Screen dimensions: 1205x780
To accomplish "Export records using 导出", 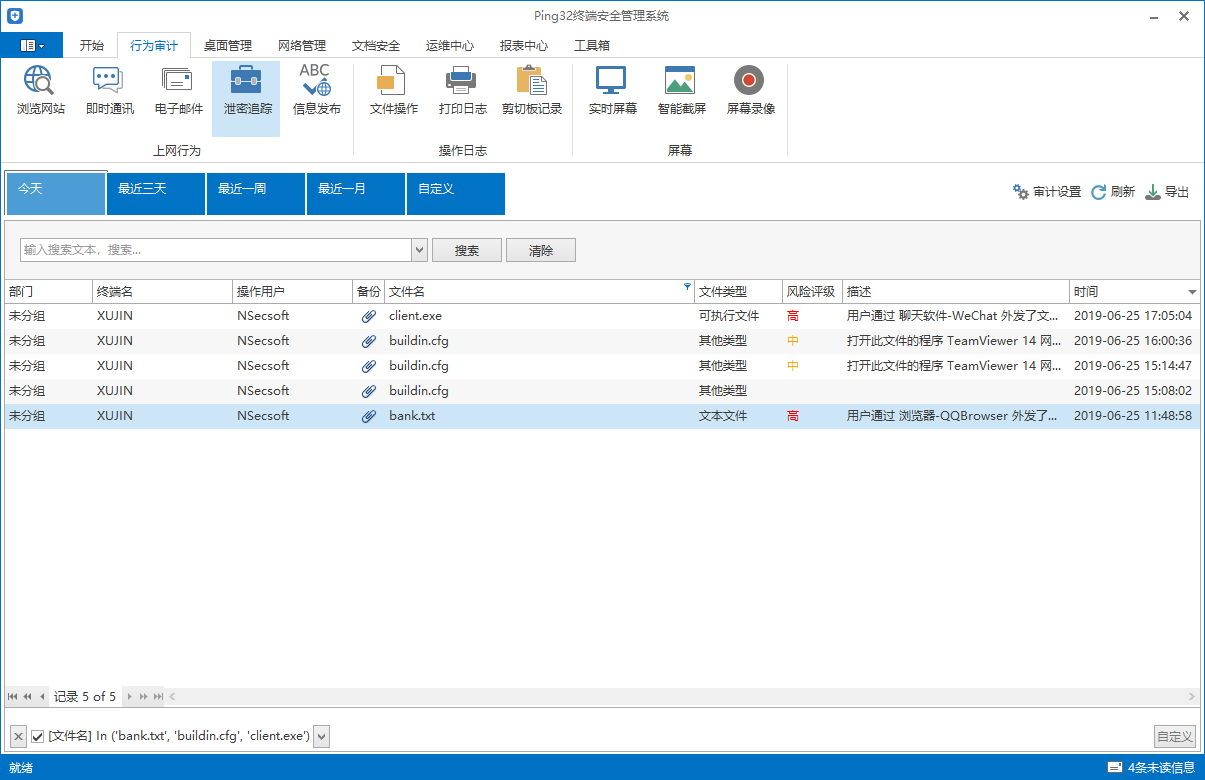I will 1167,192.
